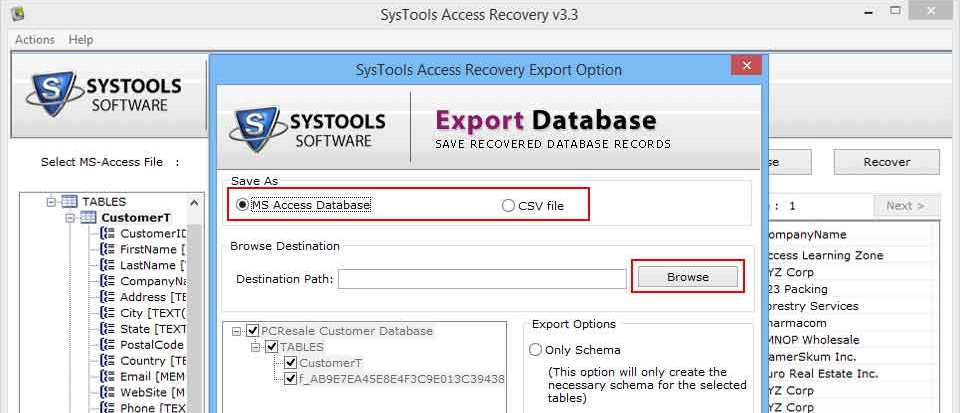Screen dimensions: 960x413
Task: Select the FirstName field in main tree
Action: pos(152,249)
